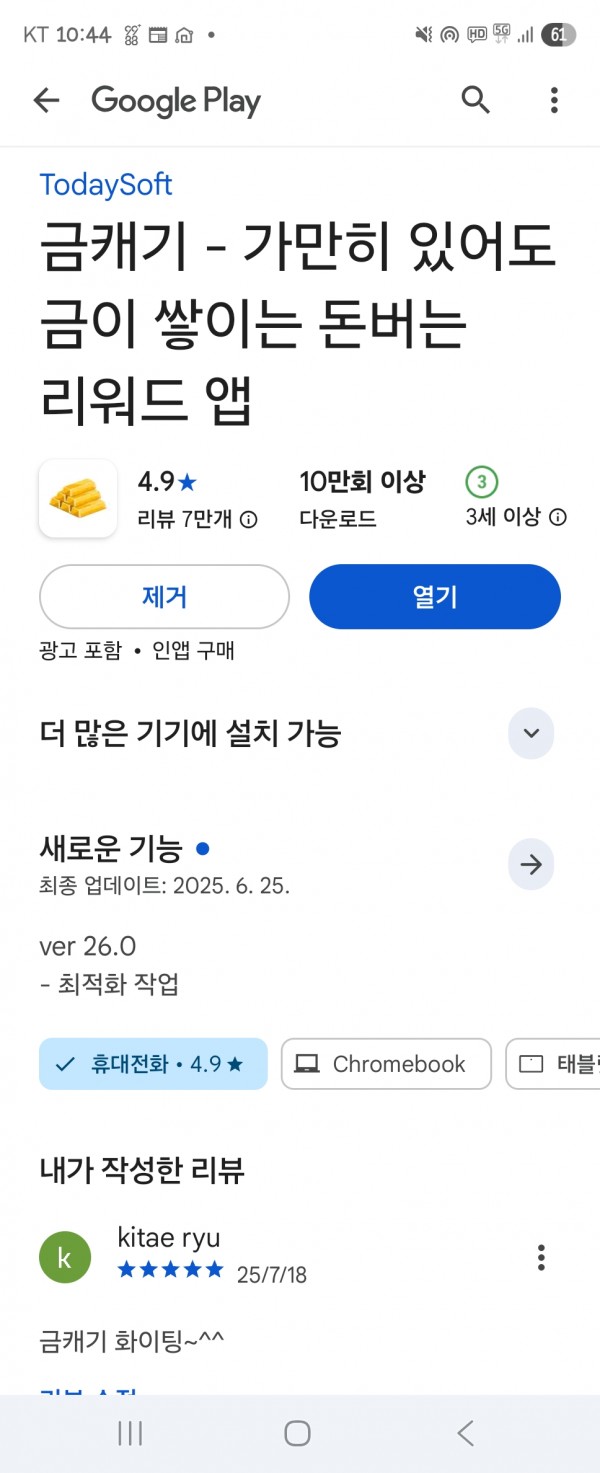This screenshot has height=1473, width=600.
Task: Tap the info icon next to 리뷰 7만개
Action: (x=249, y=519)
